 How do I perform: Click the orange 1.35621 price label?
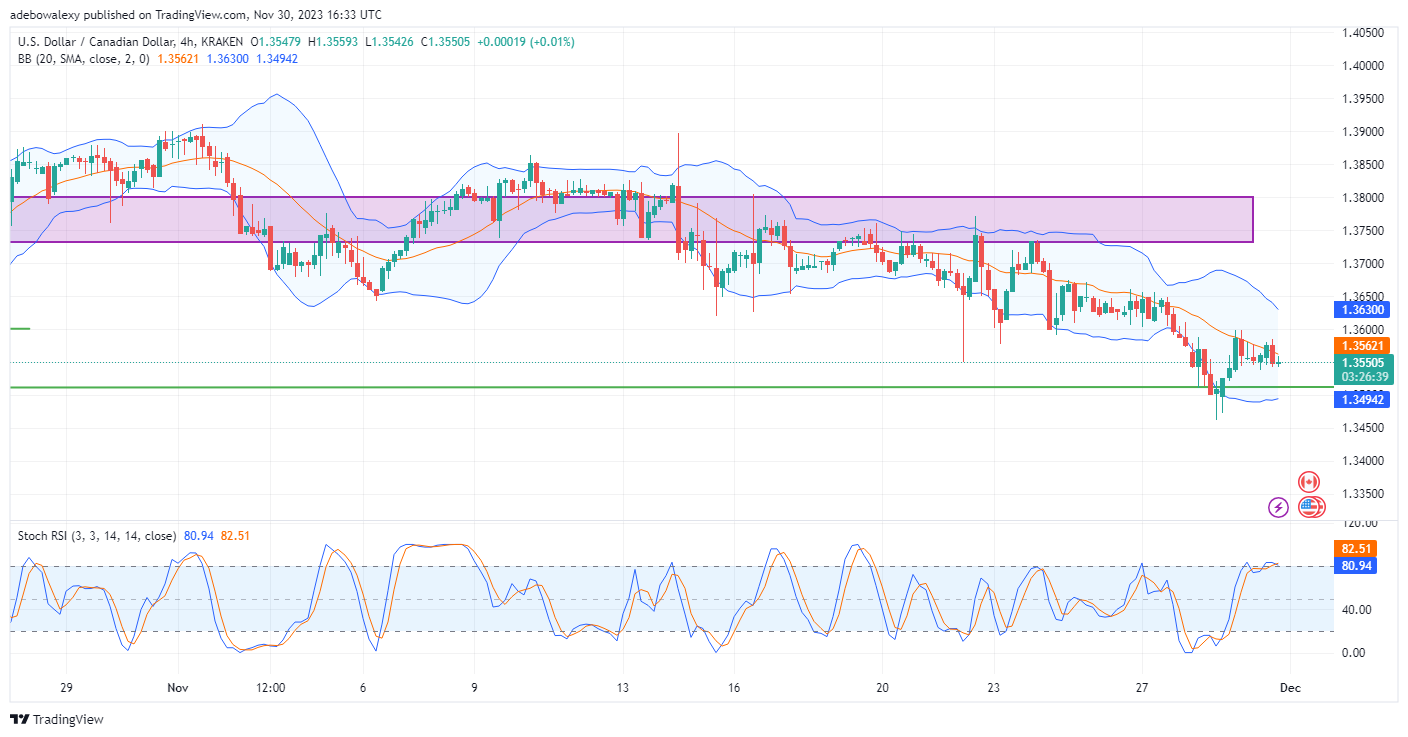point(1364,345)
